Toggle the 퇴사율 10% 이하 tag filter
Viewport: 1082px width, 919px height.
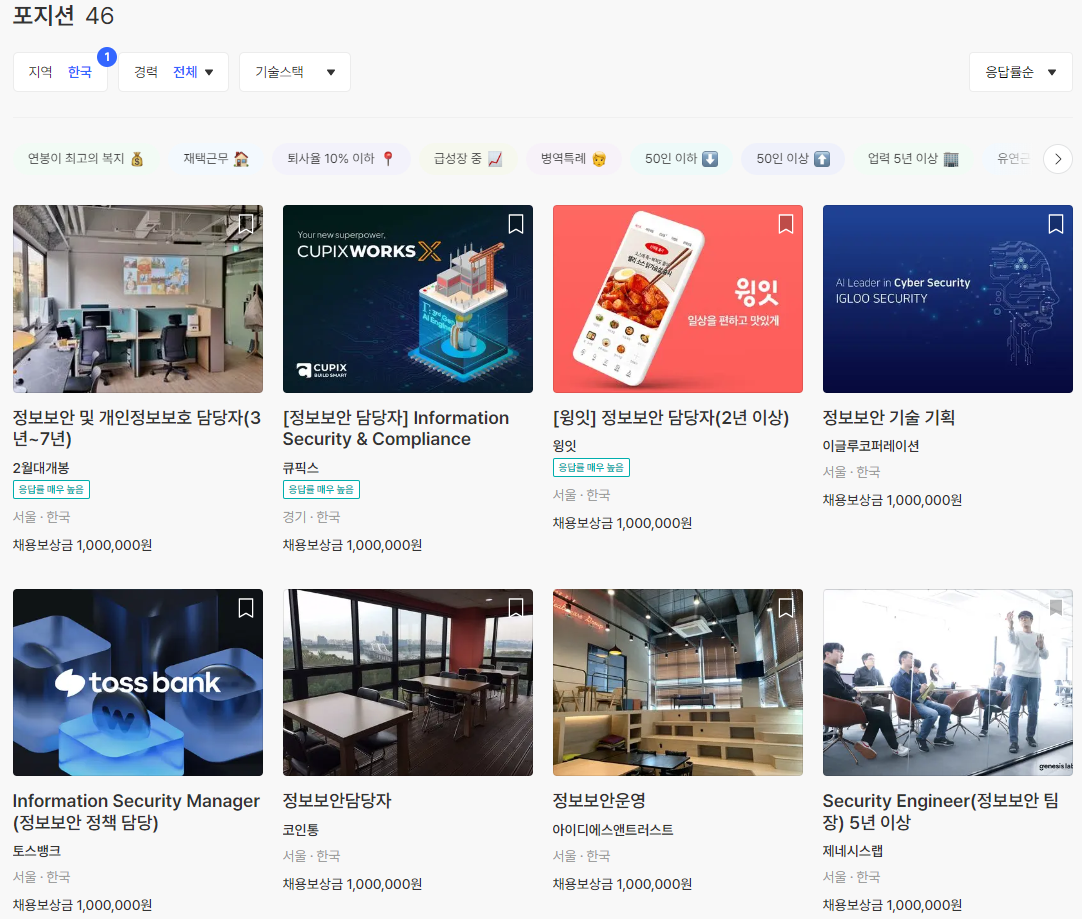point(341,159)
